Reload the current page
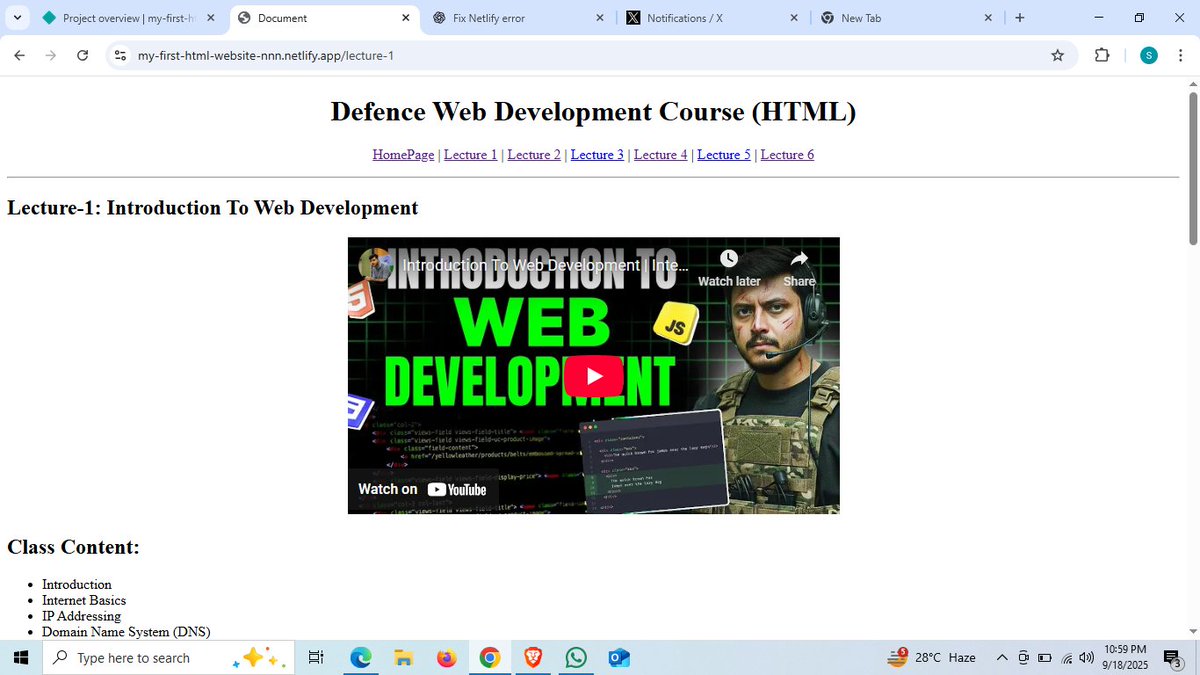The image size is (1200, 675). click(83, 55)
